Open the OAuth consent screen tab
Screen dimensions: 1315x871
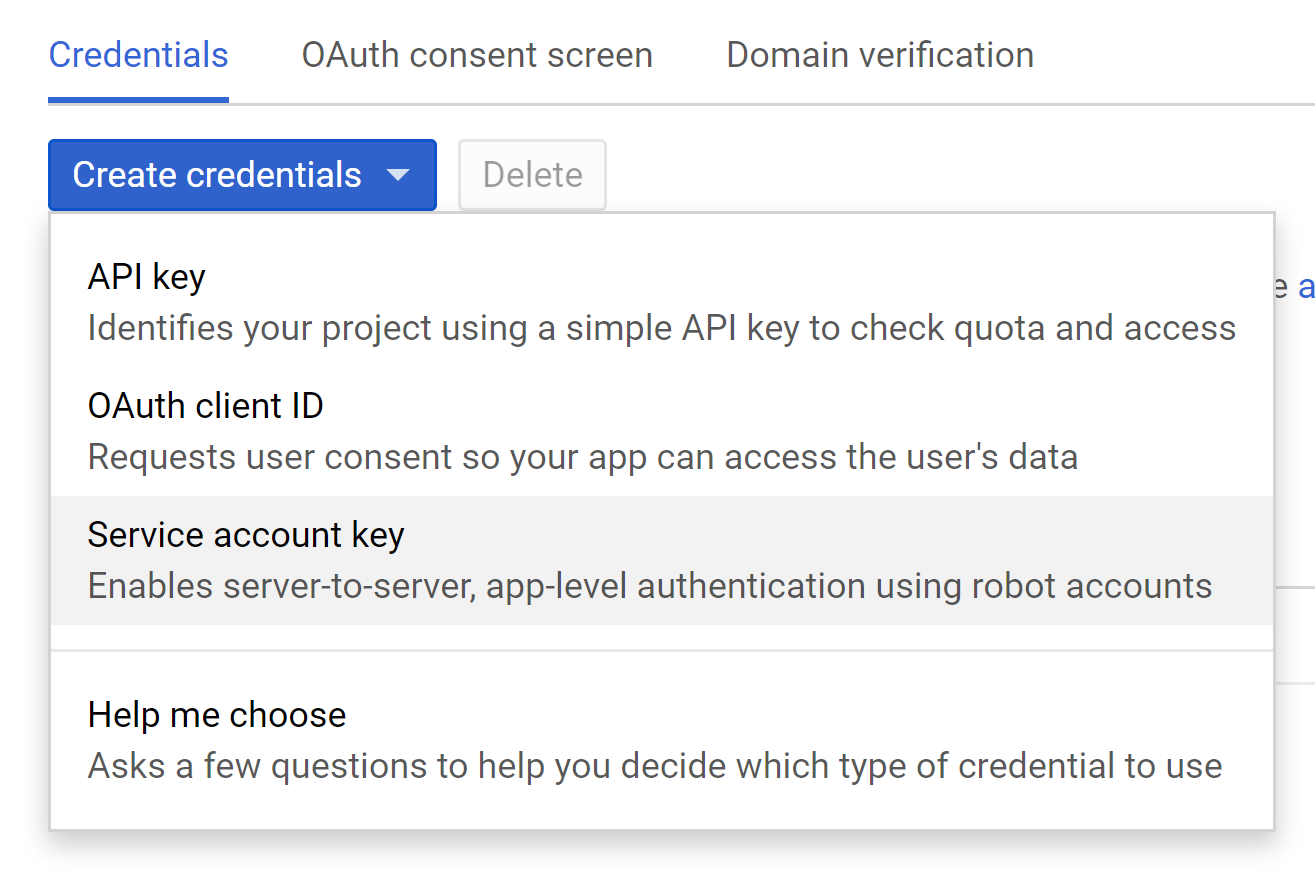[477, 55]
